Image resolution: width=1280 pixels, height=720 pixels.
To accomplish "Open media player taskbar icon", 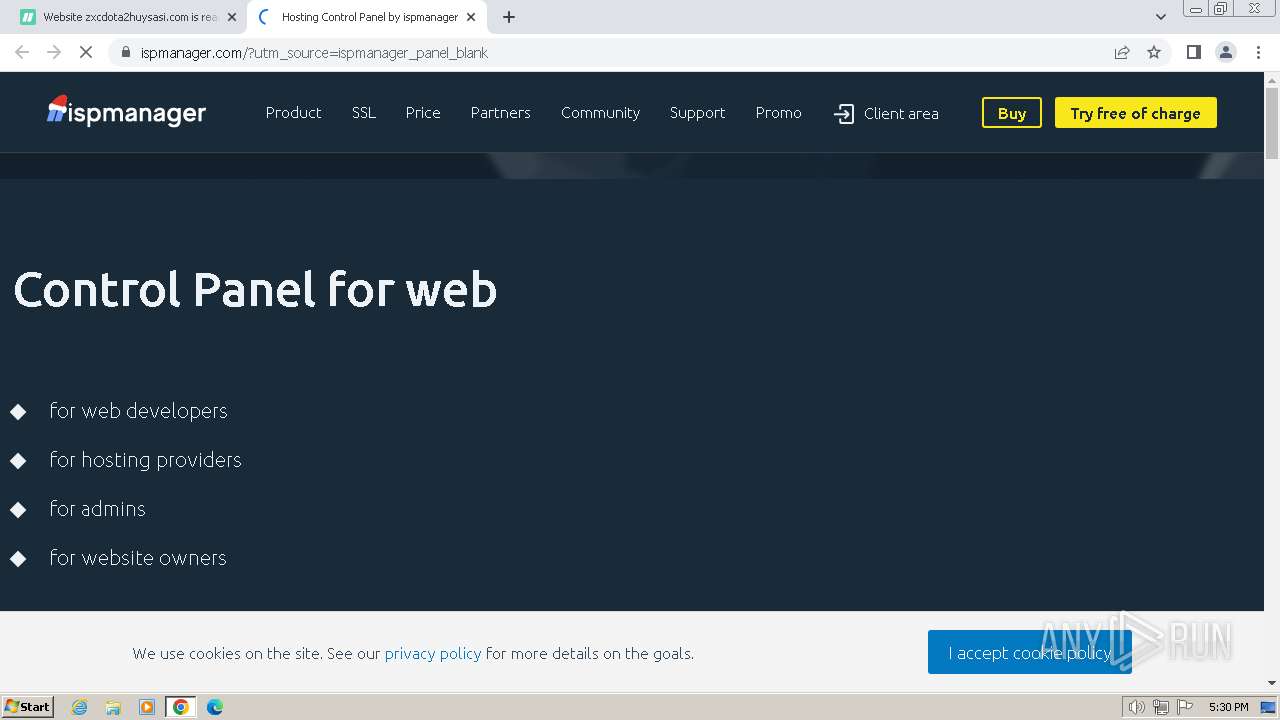I will click(x=147, y=707).
